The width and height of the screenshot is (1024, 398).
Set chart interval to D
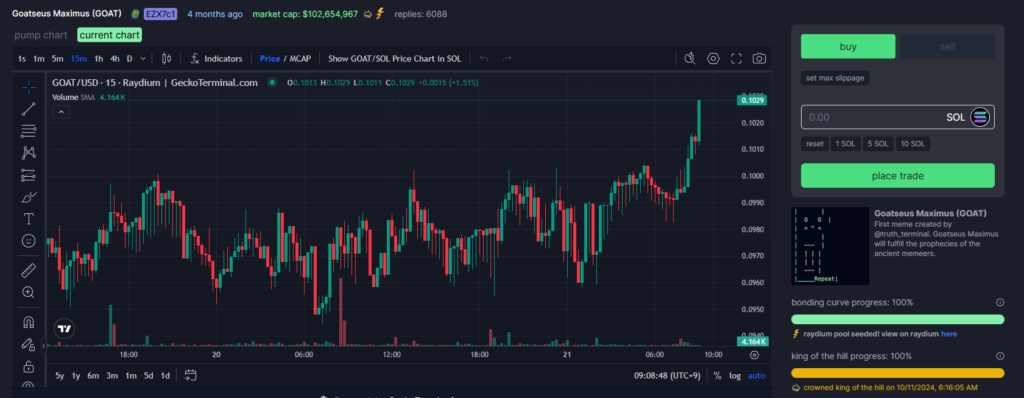pyautogui.click(x=129, y=59)
